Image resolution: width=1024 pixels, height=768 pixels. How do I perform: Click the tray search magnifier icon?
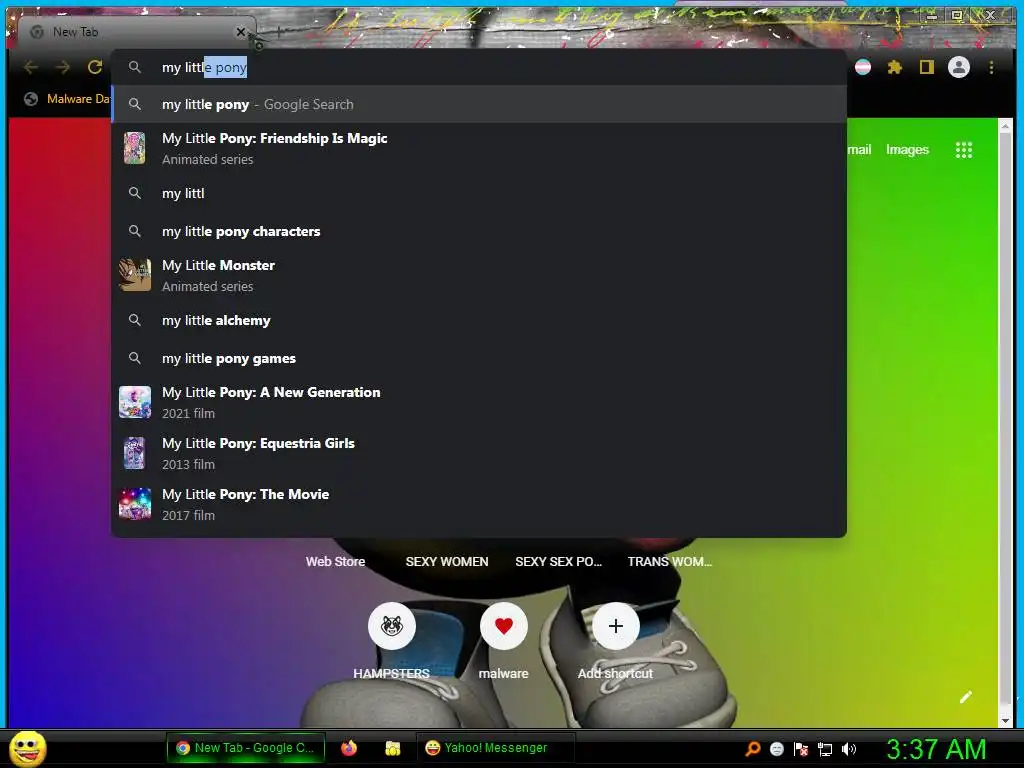[x=753, y=748]
